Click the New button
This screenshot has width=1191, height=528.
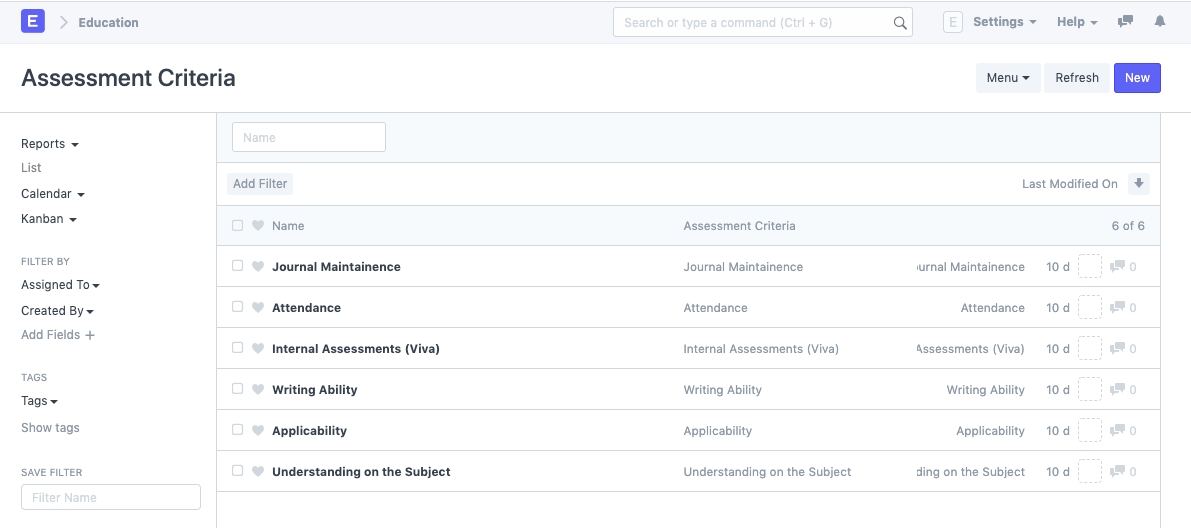coord(1137,78)
